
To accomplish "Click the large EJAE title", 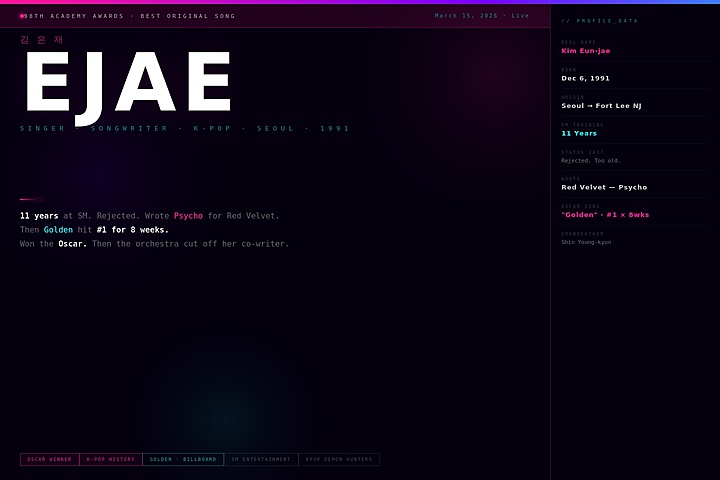I will [x=128, y=83].
